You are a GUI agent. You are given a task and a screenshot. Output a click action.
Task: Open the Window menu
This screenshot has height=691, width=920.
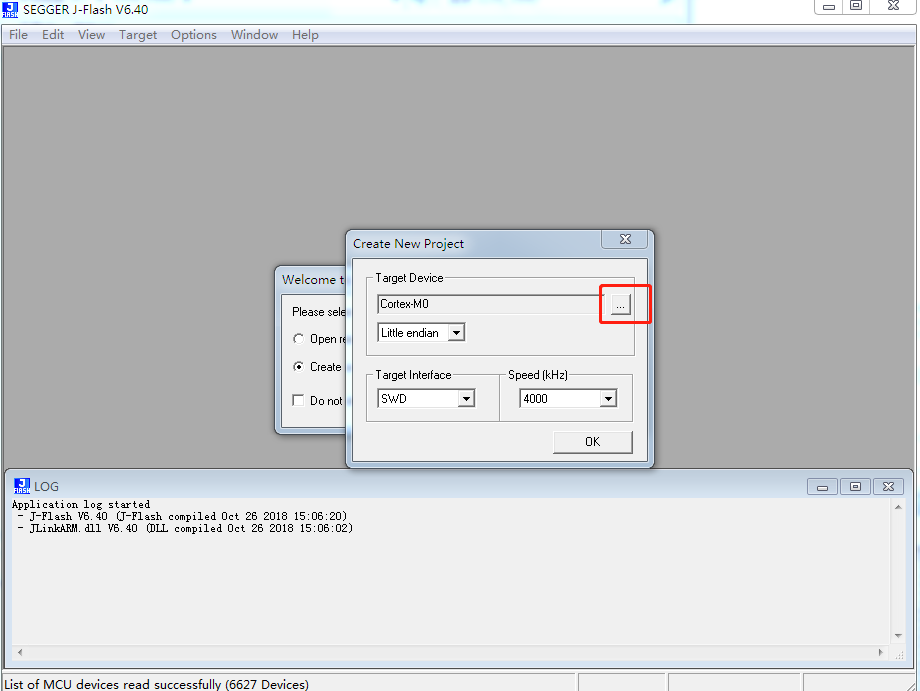254,35
